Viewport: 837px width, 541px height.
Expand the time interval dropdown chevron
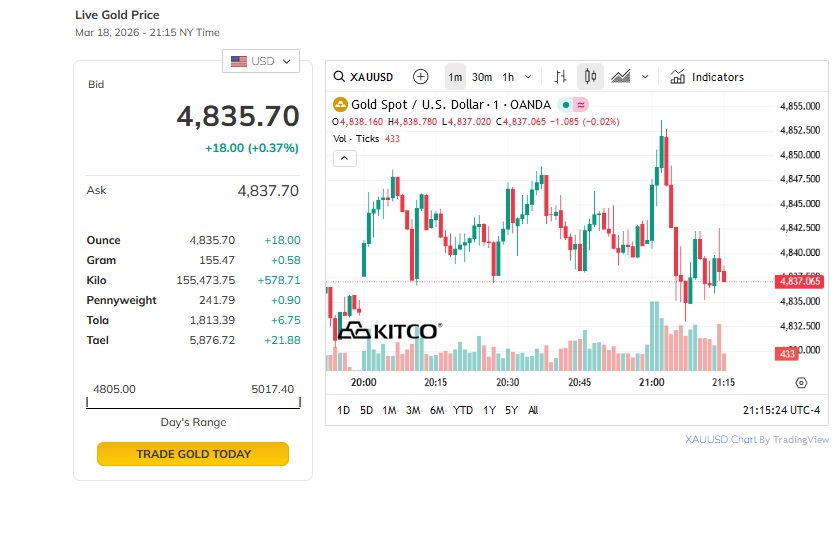529,77
